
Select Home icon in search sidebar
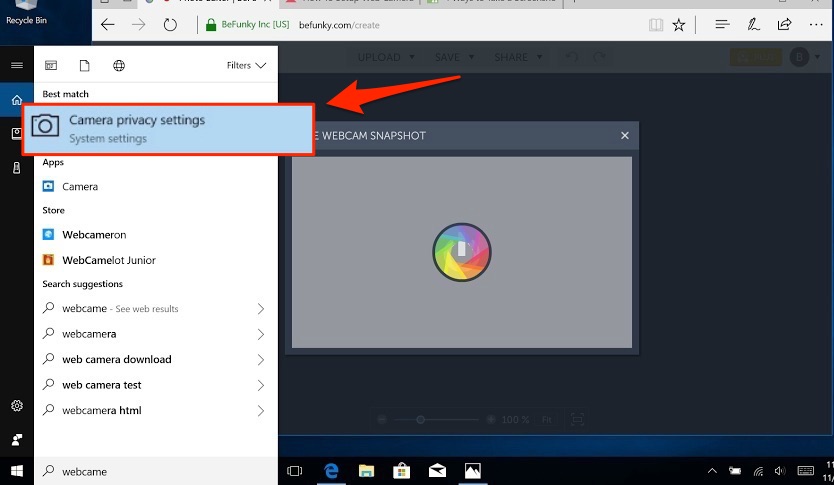[x=17, y=99]
